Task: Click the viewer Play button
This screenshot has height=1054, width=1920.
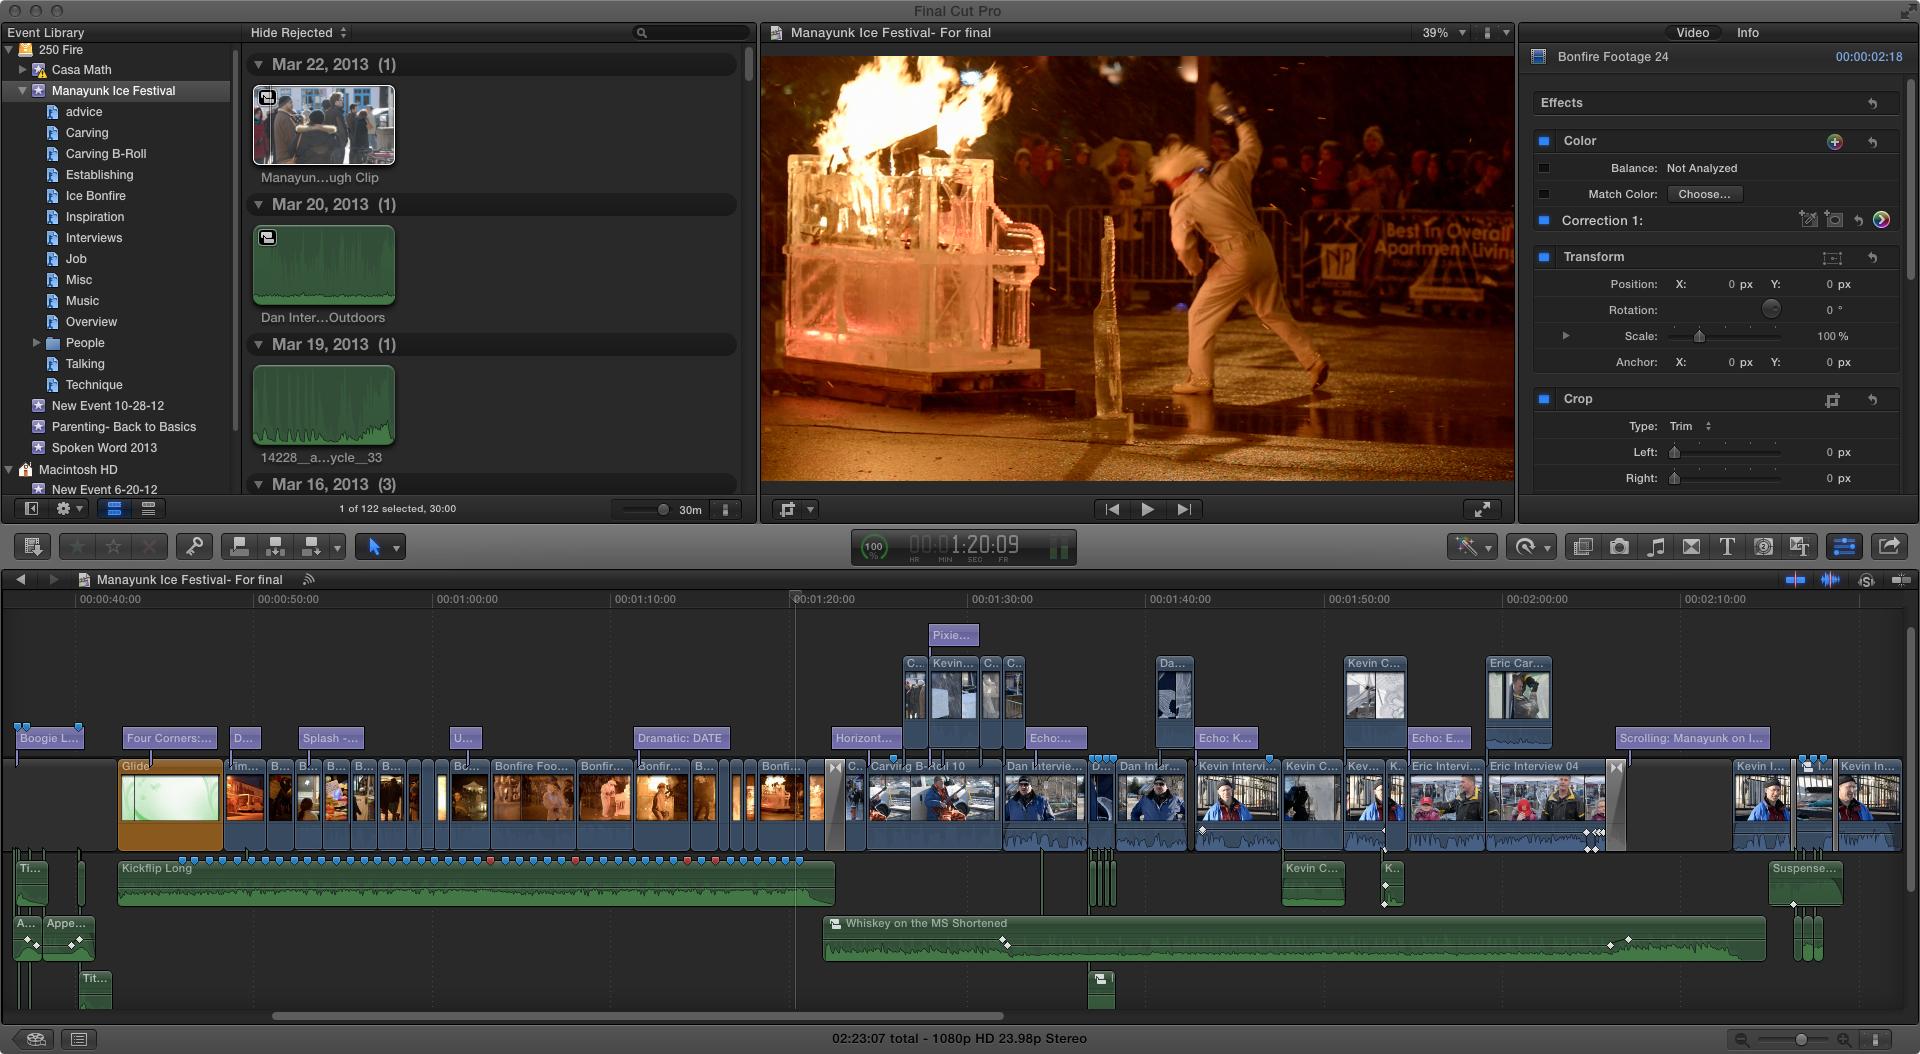Action: (1147, 509)
